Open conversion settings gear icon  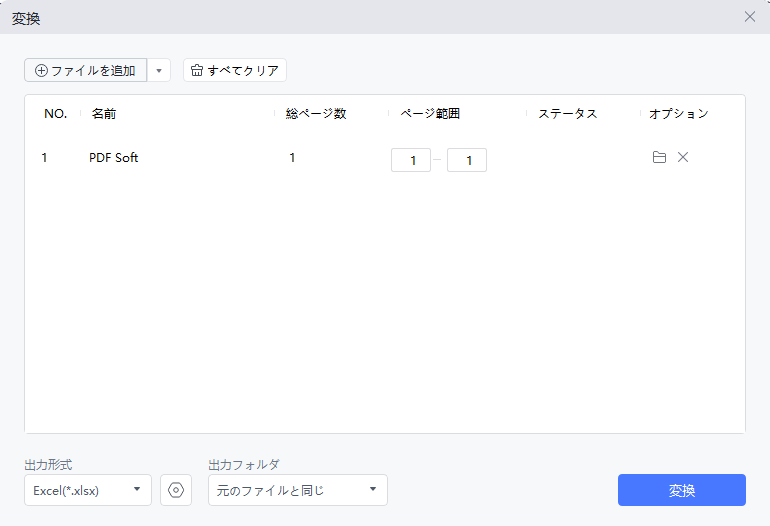click(176, 490)
